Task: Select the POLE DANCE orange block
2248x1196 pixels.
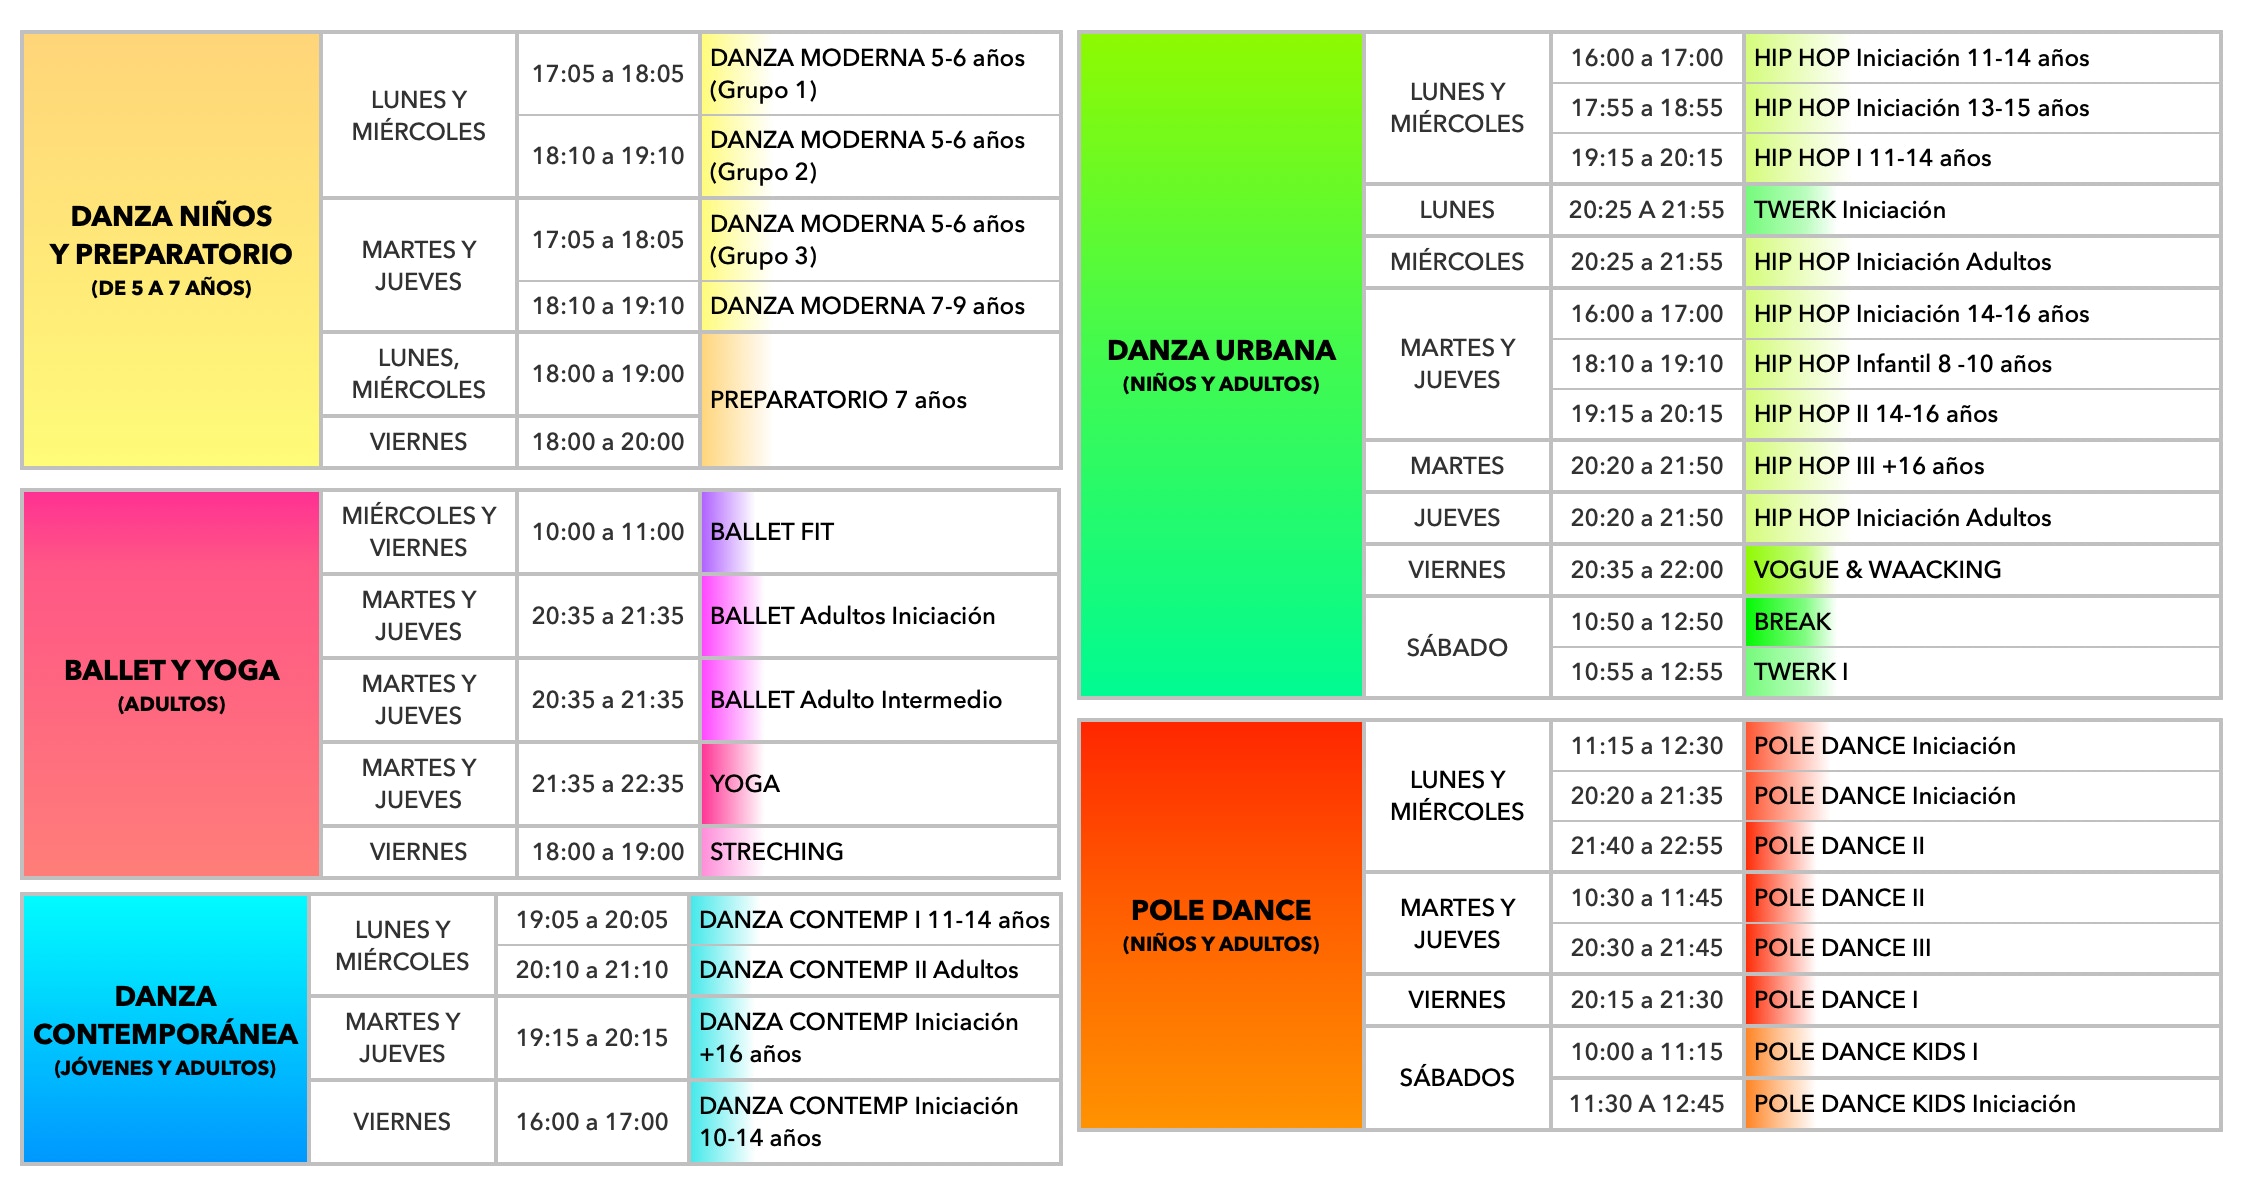Action: pyautogui.click(x=1221, y=924)
